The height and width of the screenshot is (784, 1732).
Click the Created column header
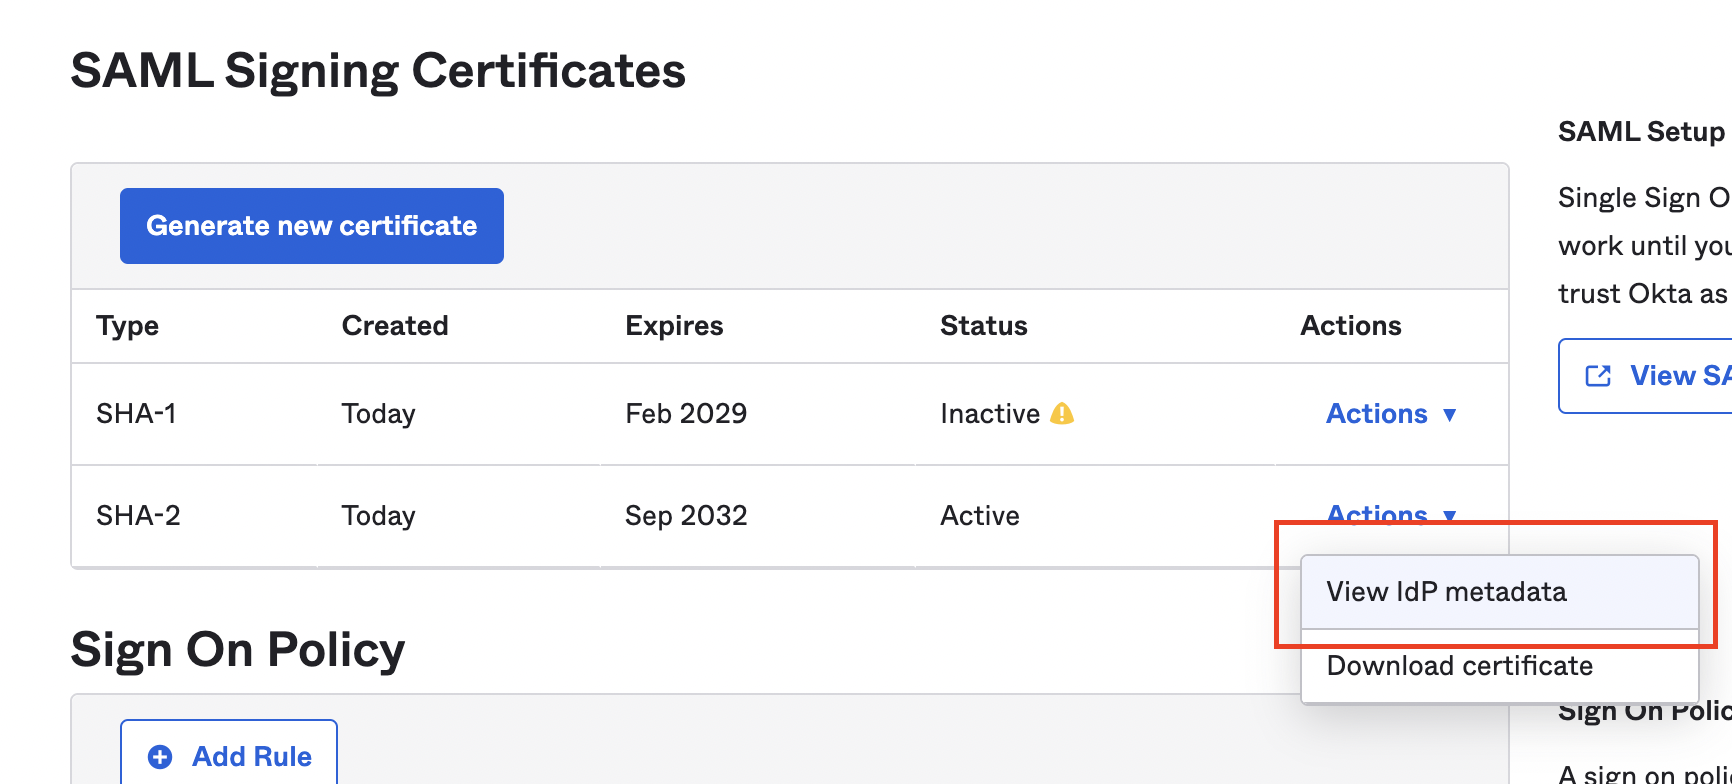(394, 326)
